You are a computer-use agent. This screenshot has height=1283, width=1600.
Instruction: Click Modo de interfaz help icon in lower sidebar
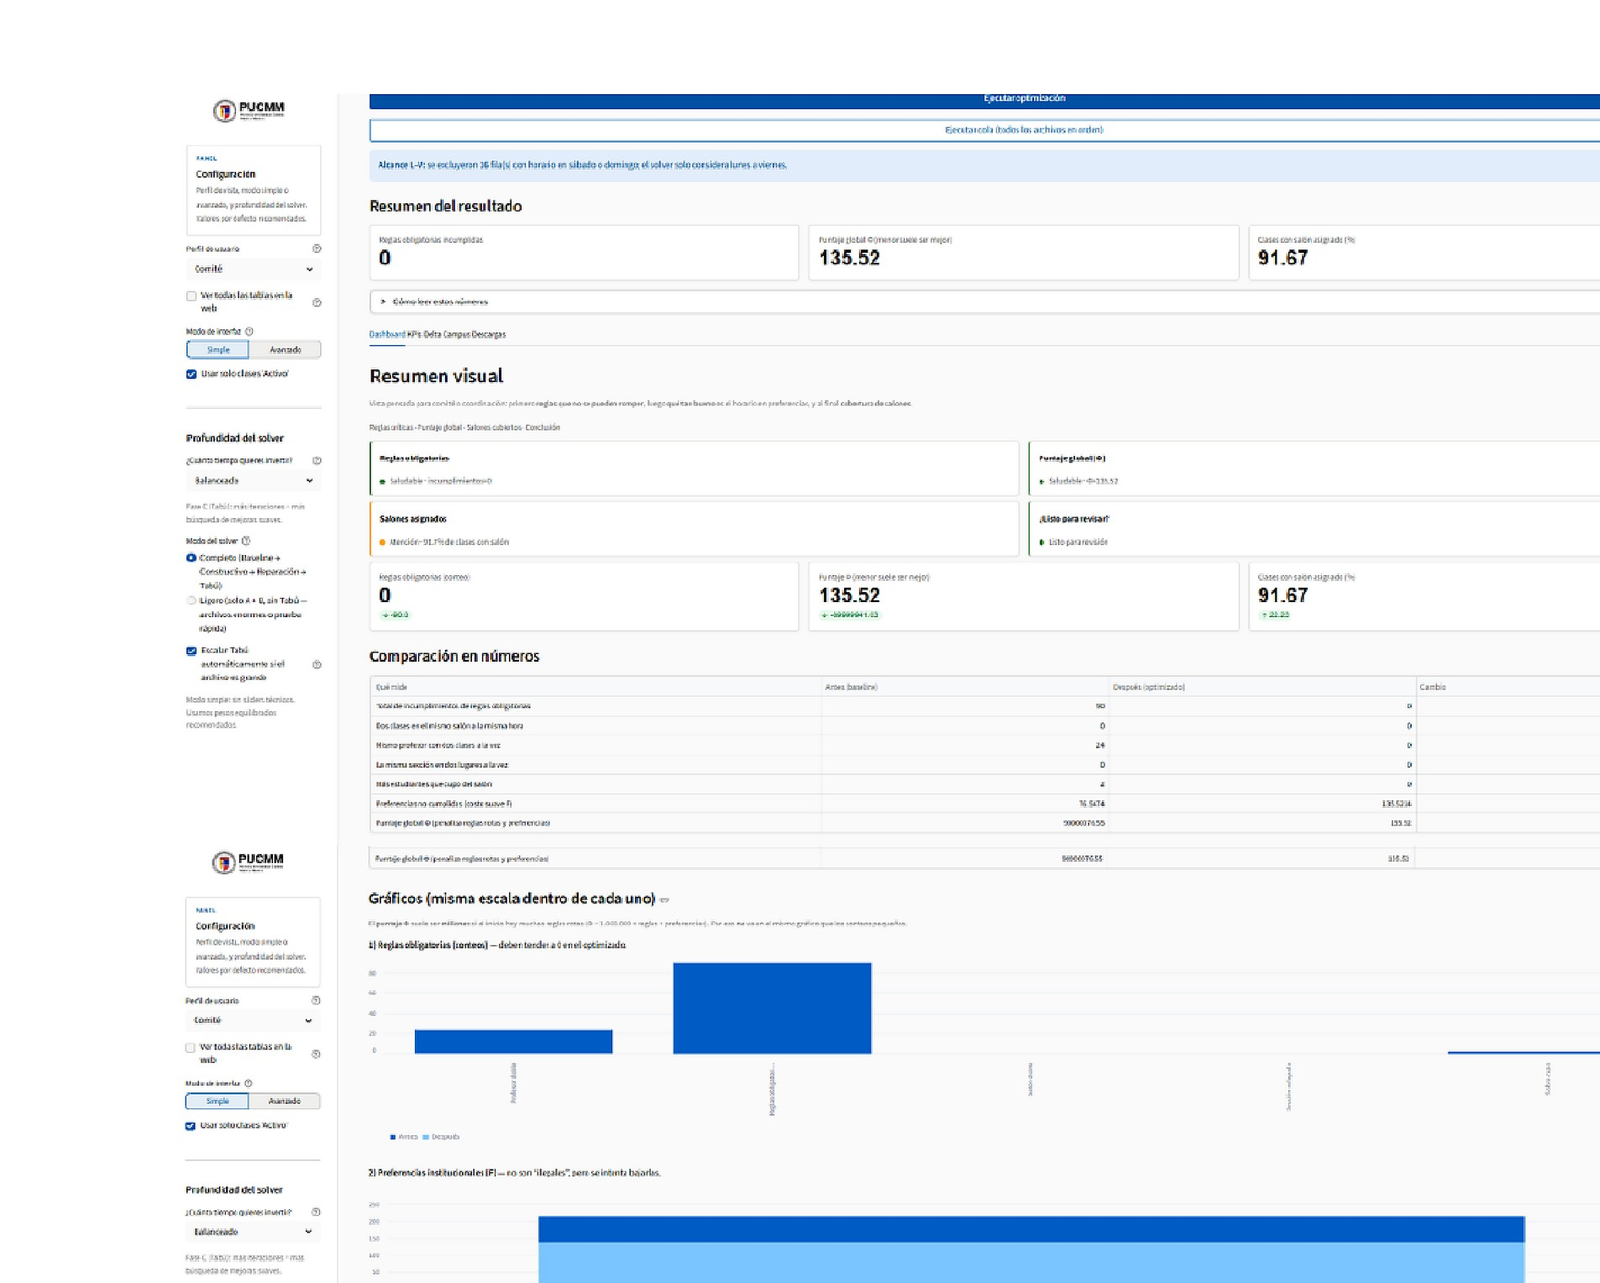[248, 1083]
